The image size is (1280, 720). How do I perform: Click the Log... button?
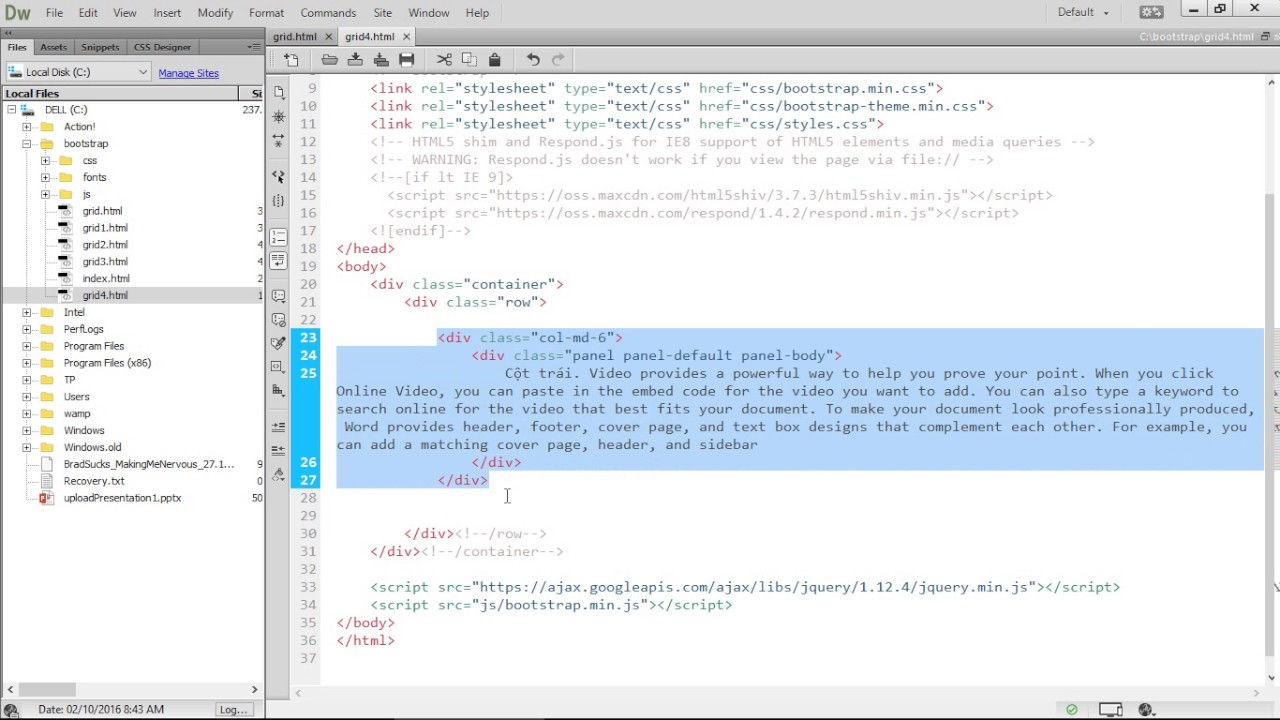(233, 709)
